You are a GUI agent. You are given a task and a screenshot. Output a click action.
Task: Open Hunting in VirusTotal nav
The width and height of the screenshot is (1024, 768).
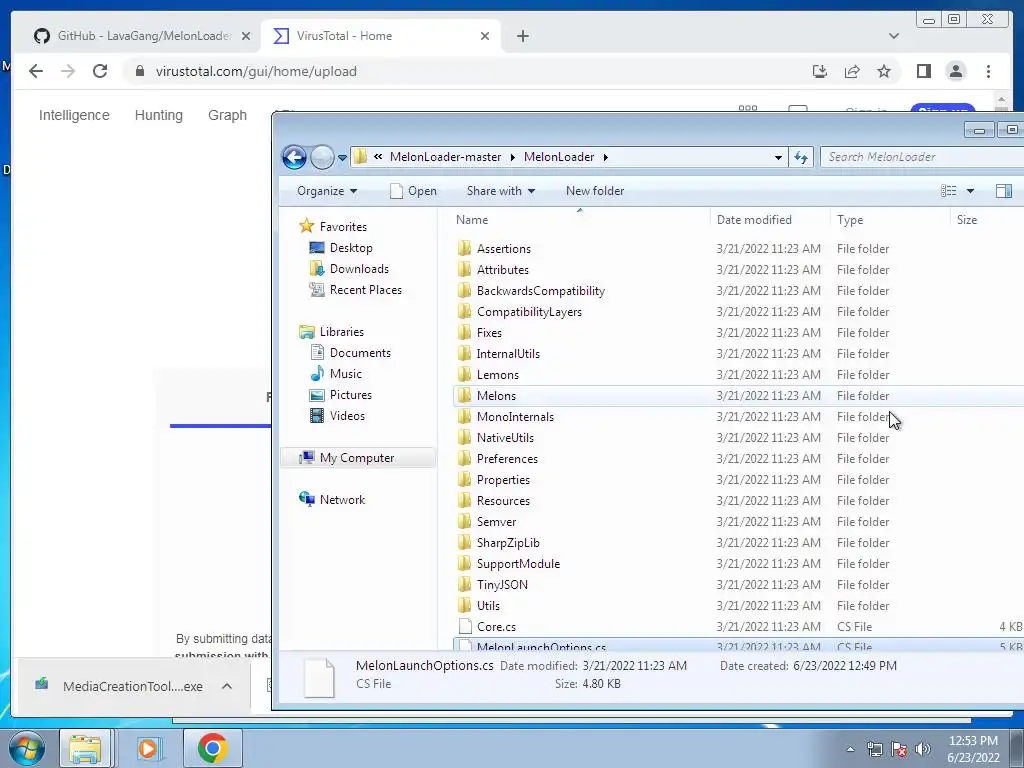tap(159, 115)
